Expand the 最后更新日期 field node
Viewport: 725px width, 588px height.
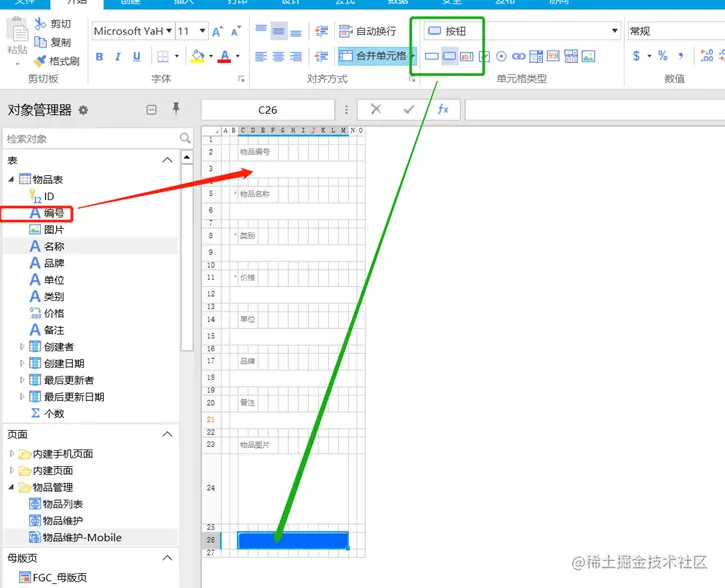pos(21,396)
